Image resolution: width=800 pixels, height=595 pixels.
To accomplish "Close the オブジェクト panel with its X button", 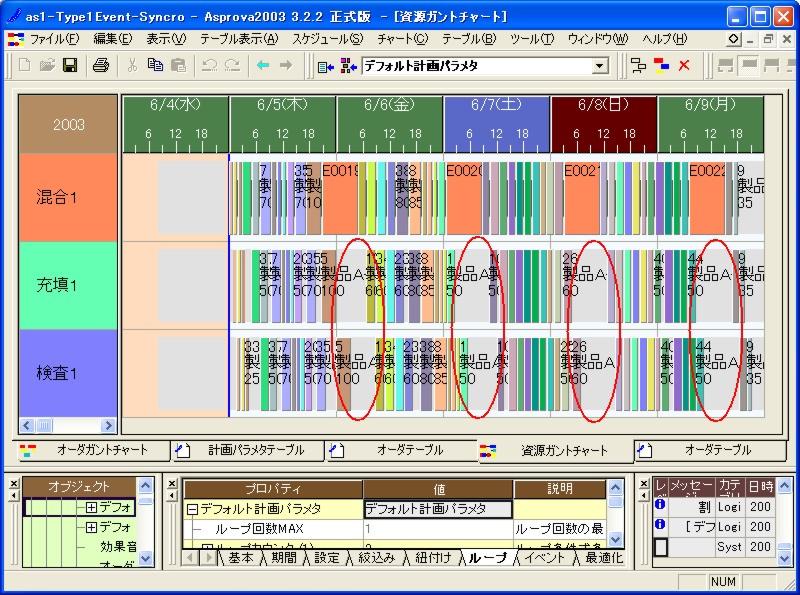I will [14, 483].
